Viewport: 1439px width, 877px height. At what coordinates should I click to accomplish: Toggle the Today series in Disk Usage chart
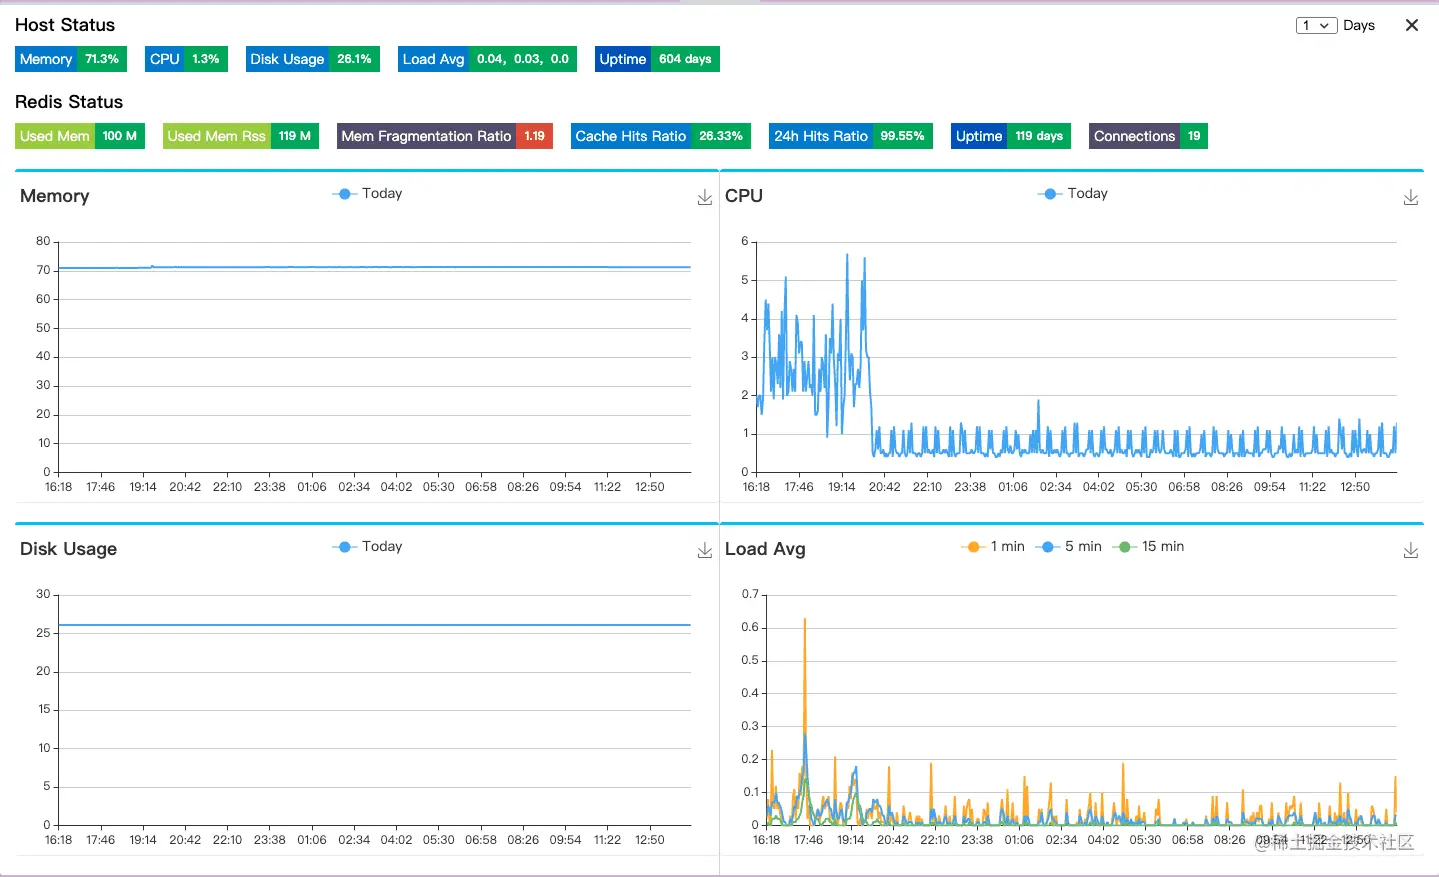point(367,547)
